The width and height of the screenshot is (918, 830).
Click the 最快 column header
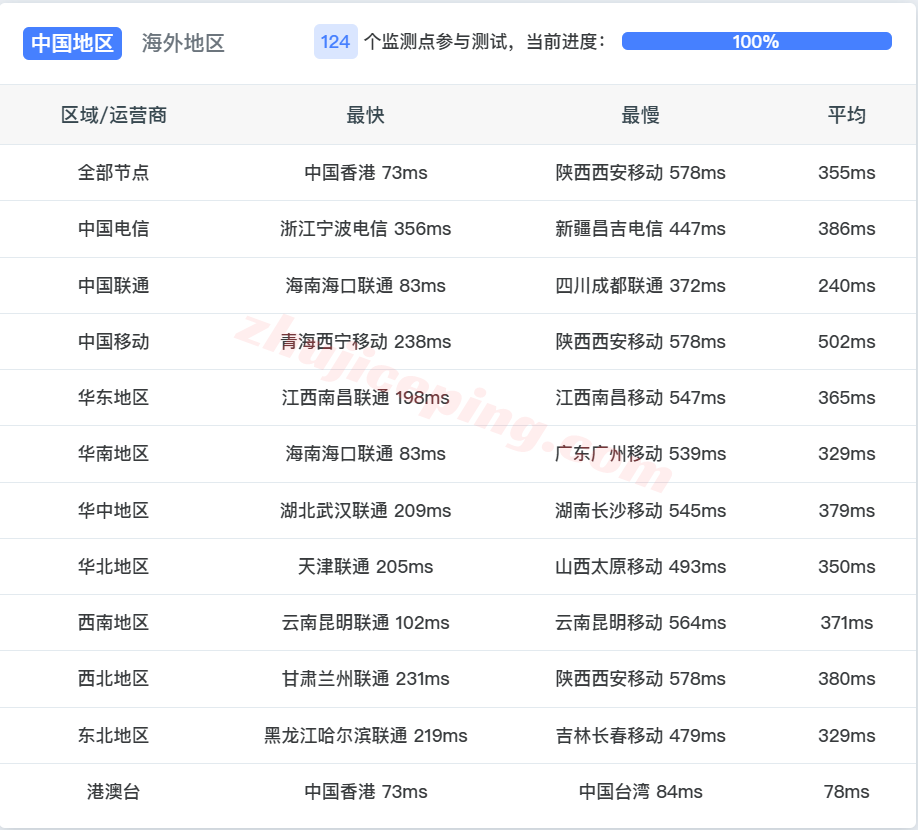365,115
